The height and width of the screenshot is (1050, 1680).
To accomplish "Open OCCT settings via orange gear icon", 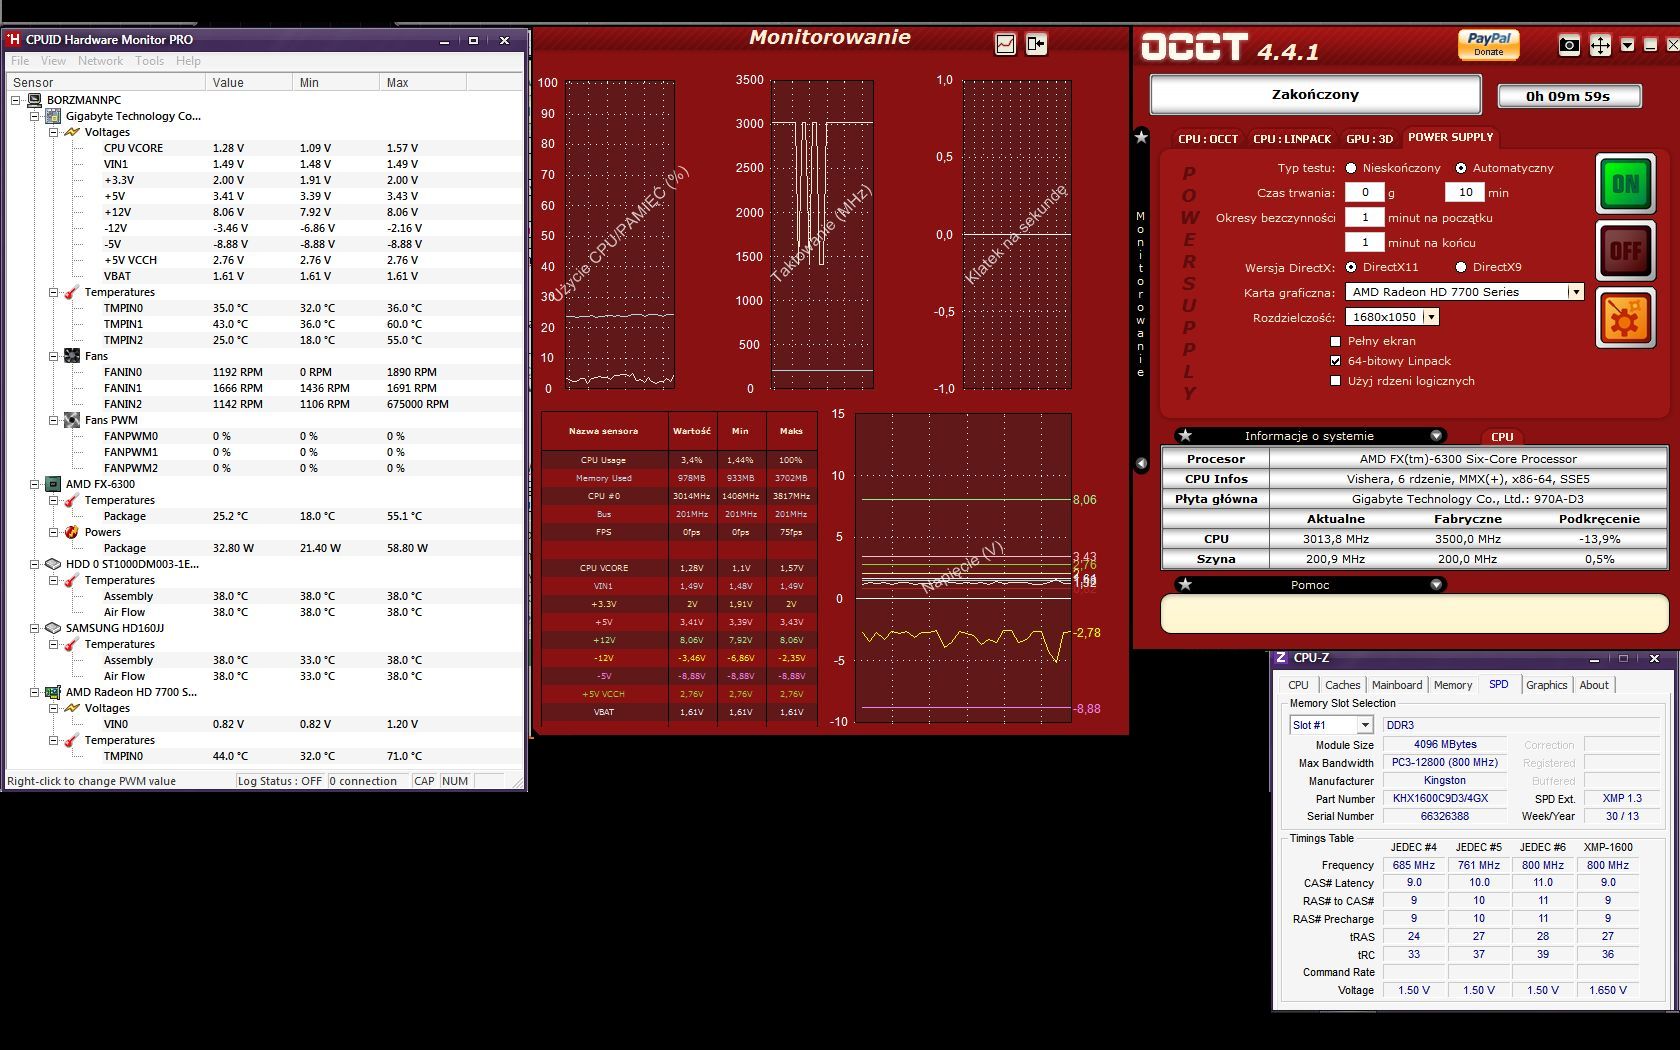I will (x=1625, y=319).
